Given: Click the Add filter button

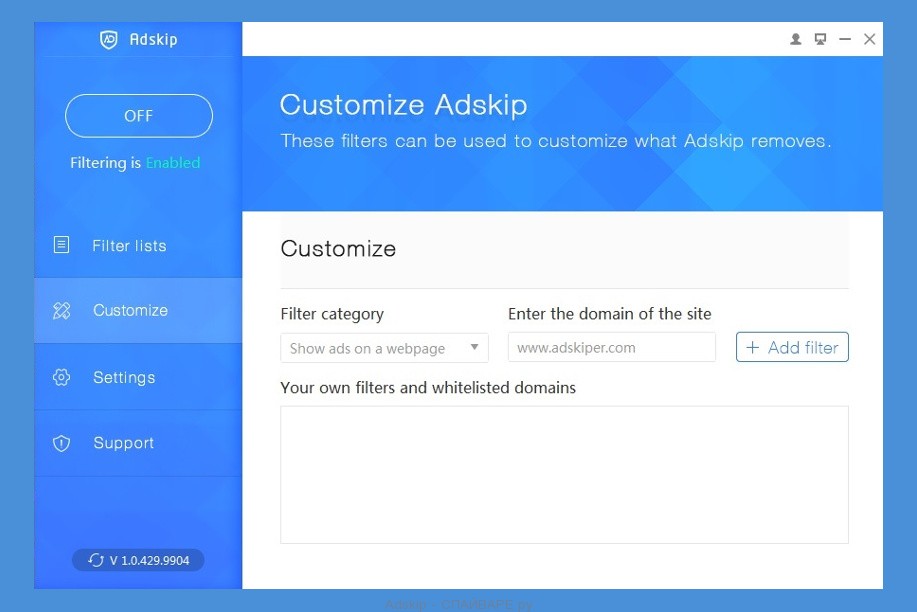Looking at the screenshot, I should tap(792, 348).
